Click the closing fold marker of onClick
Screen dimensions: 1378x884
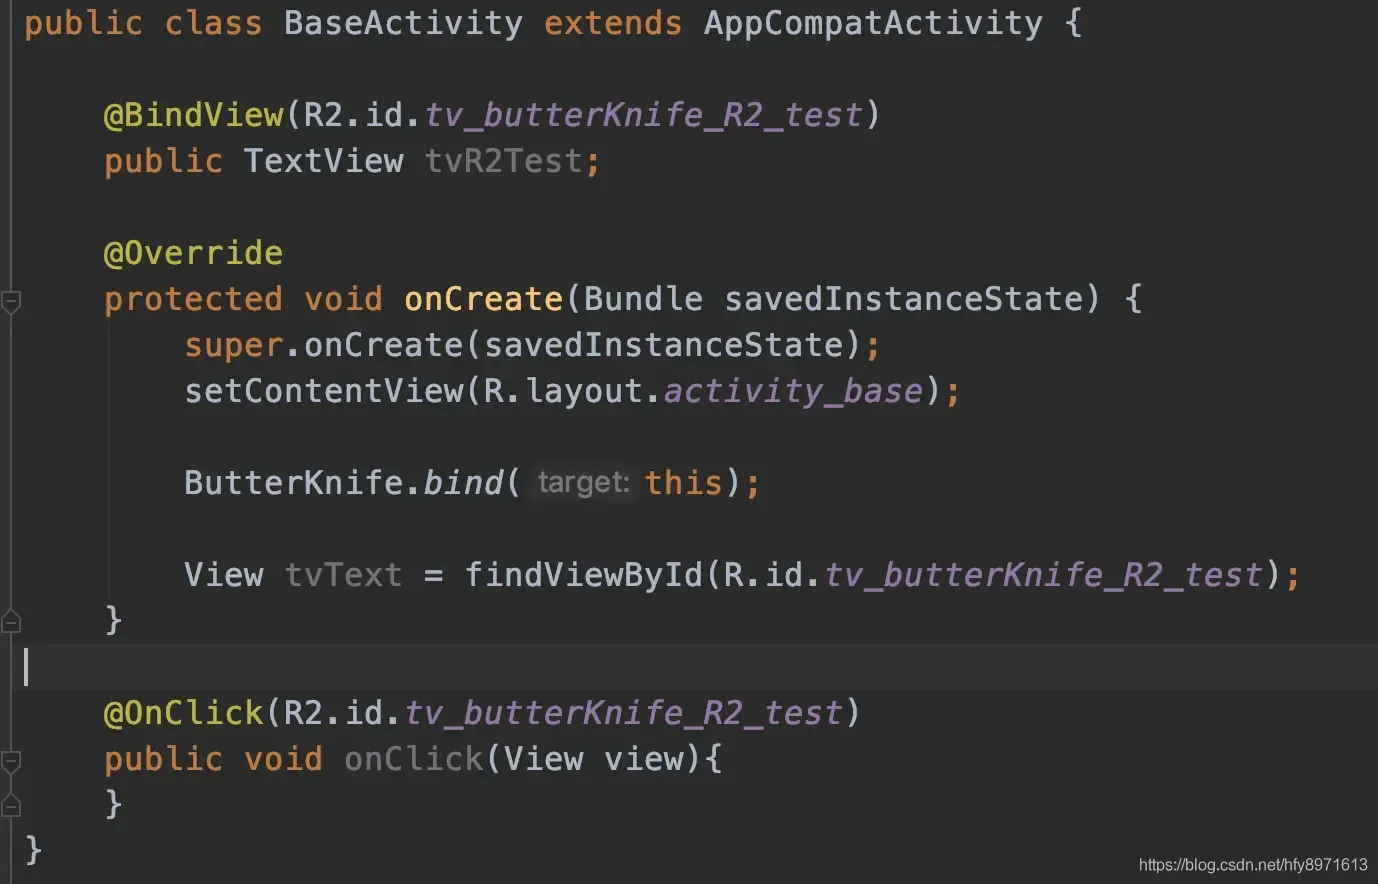coord(11,806)
